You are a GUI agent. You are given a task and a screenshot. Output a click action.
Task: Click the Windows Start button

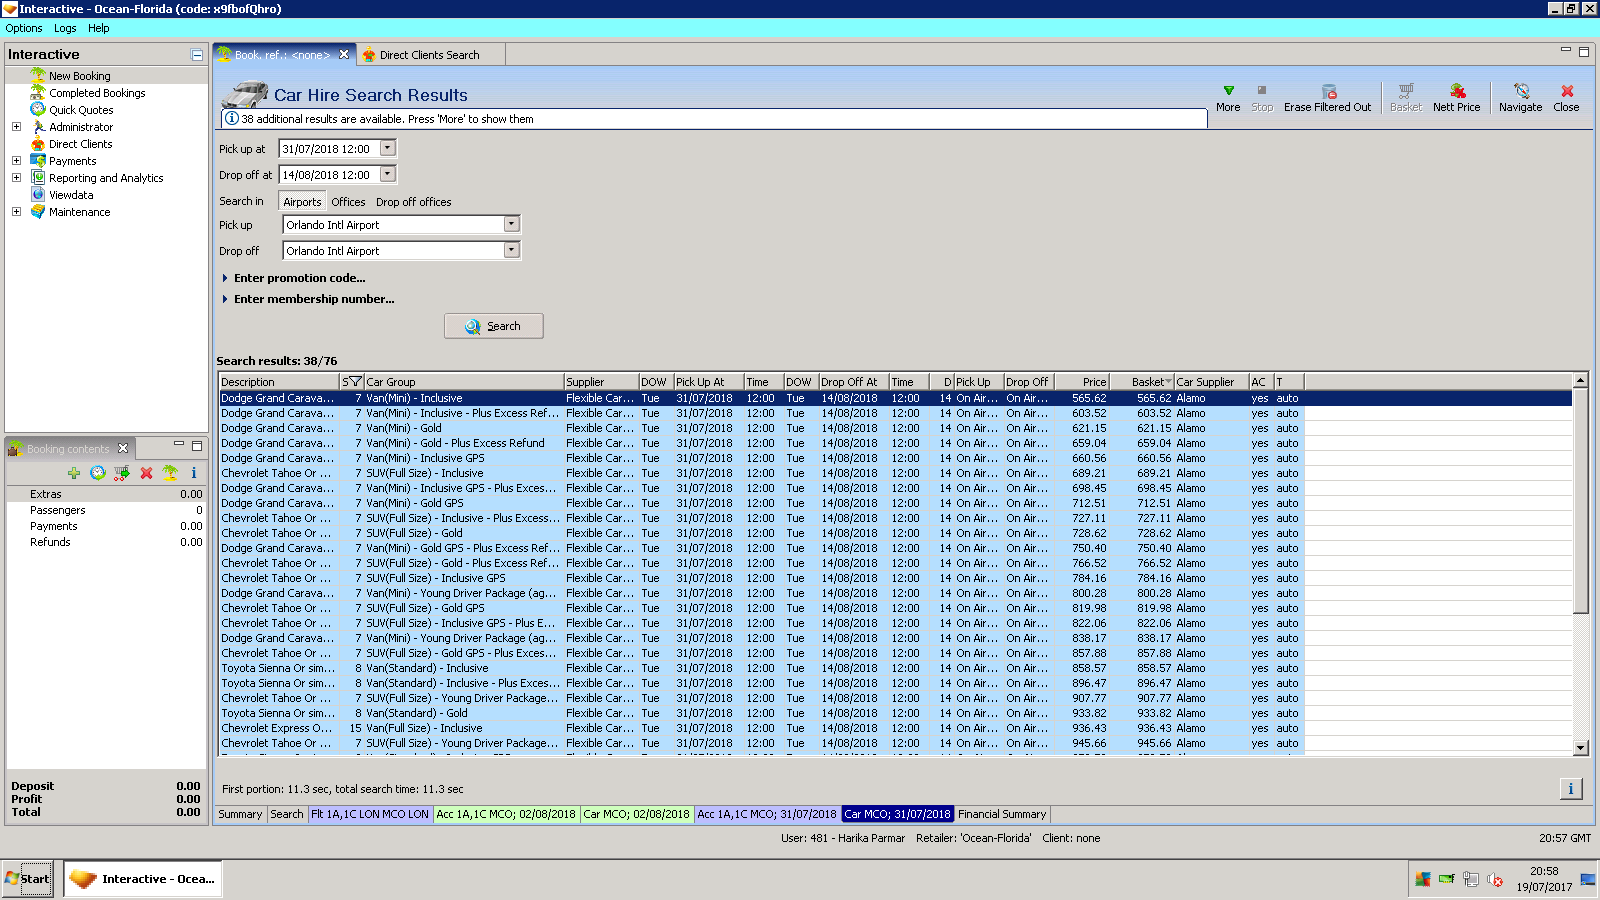click(28, 879)
